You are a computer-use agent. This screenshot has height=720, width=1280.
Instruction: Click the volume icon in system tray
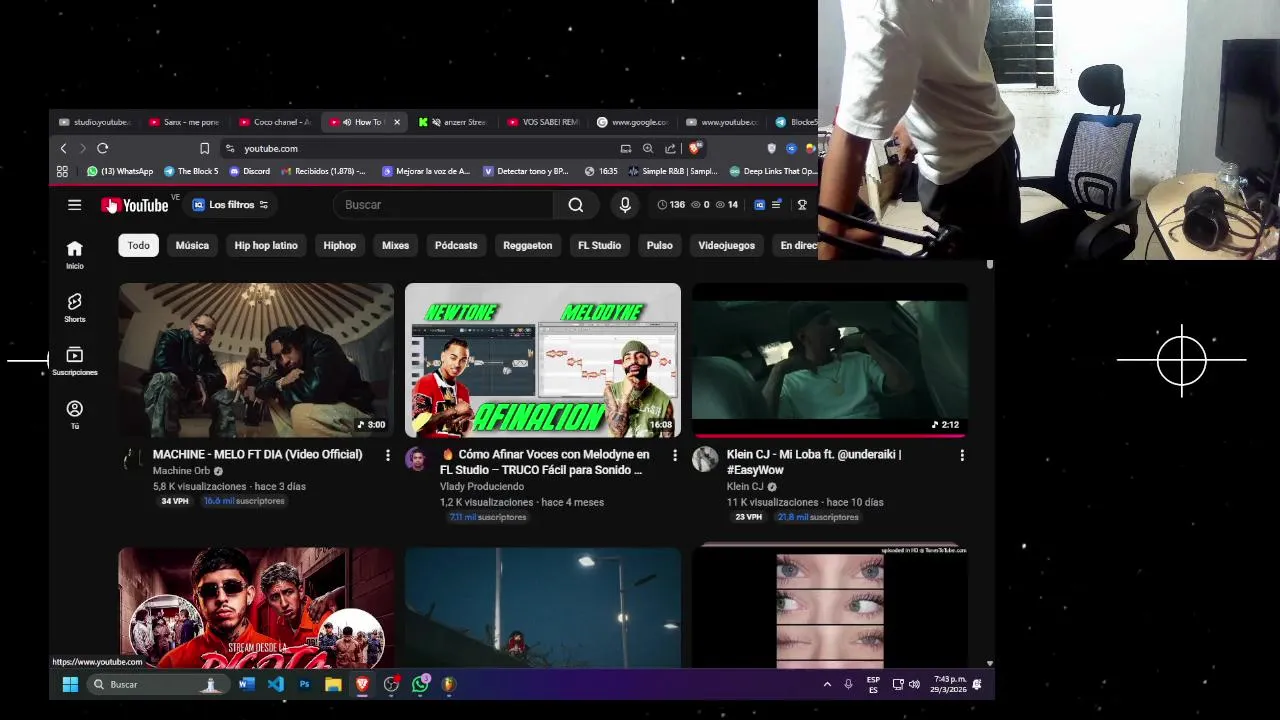point(914,684)
